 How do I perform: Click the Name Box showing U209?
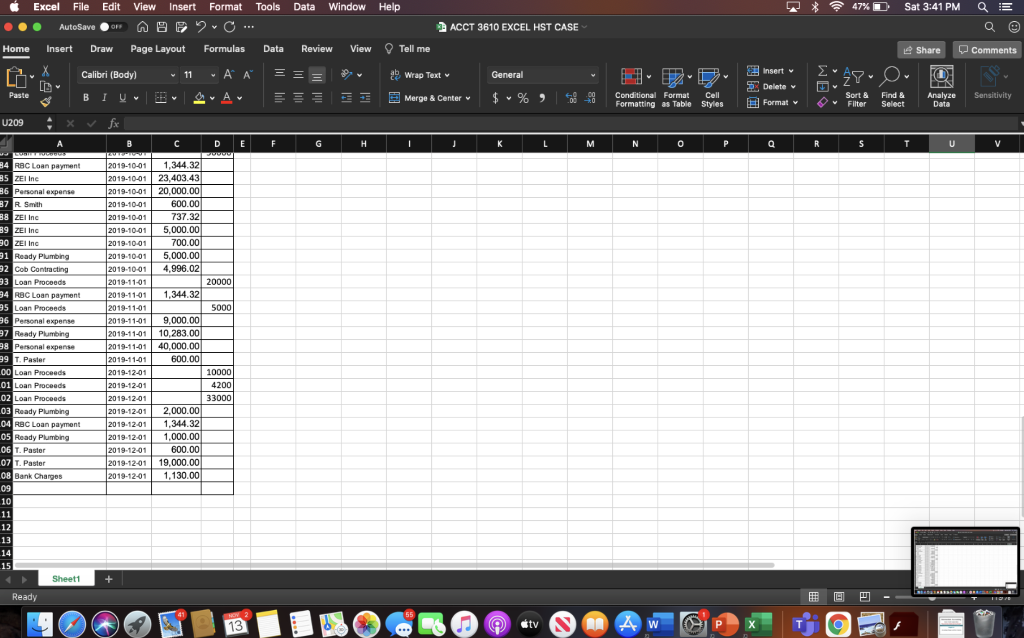pyautogui.click(x=22, y=123)
